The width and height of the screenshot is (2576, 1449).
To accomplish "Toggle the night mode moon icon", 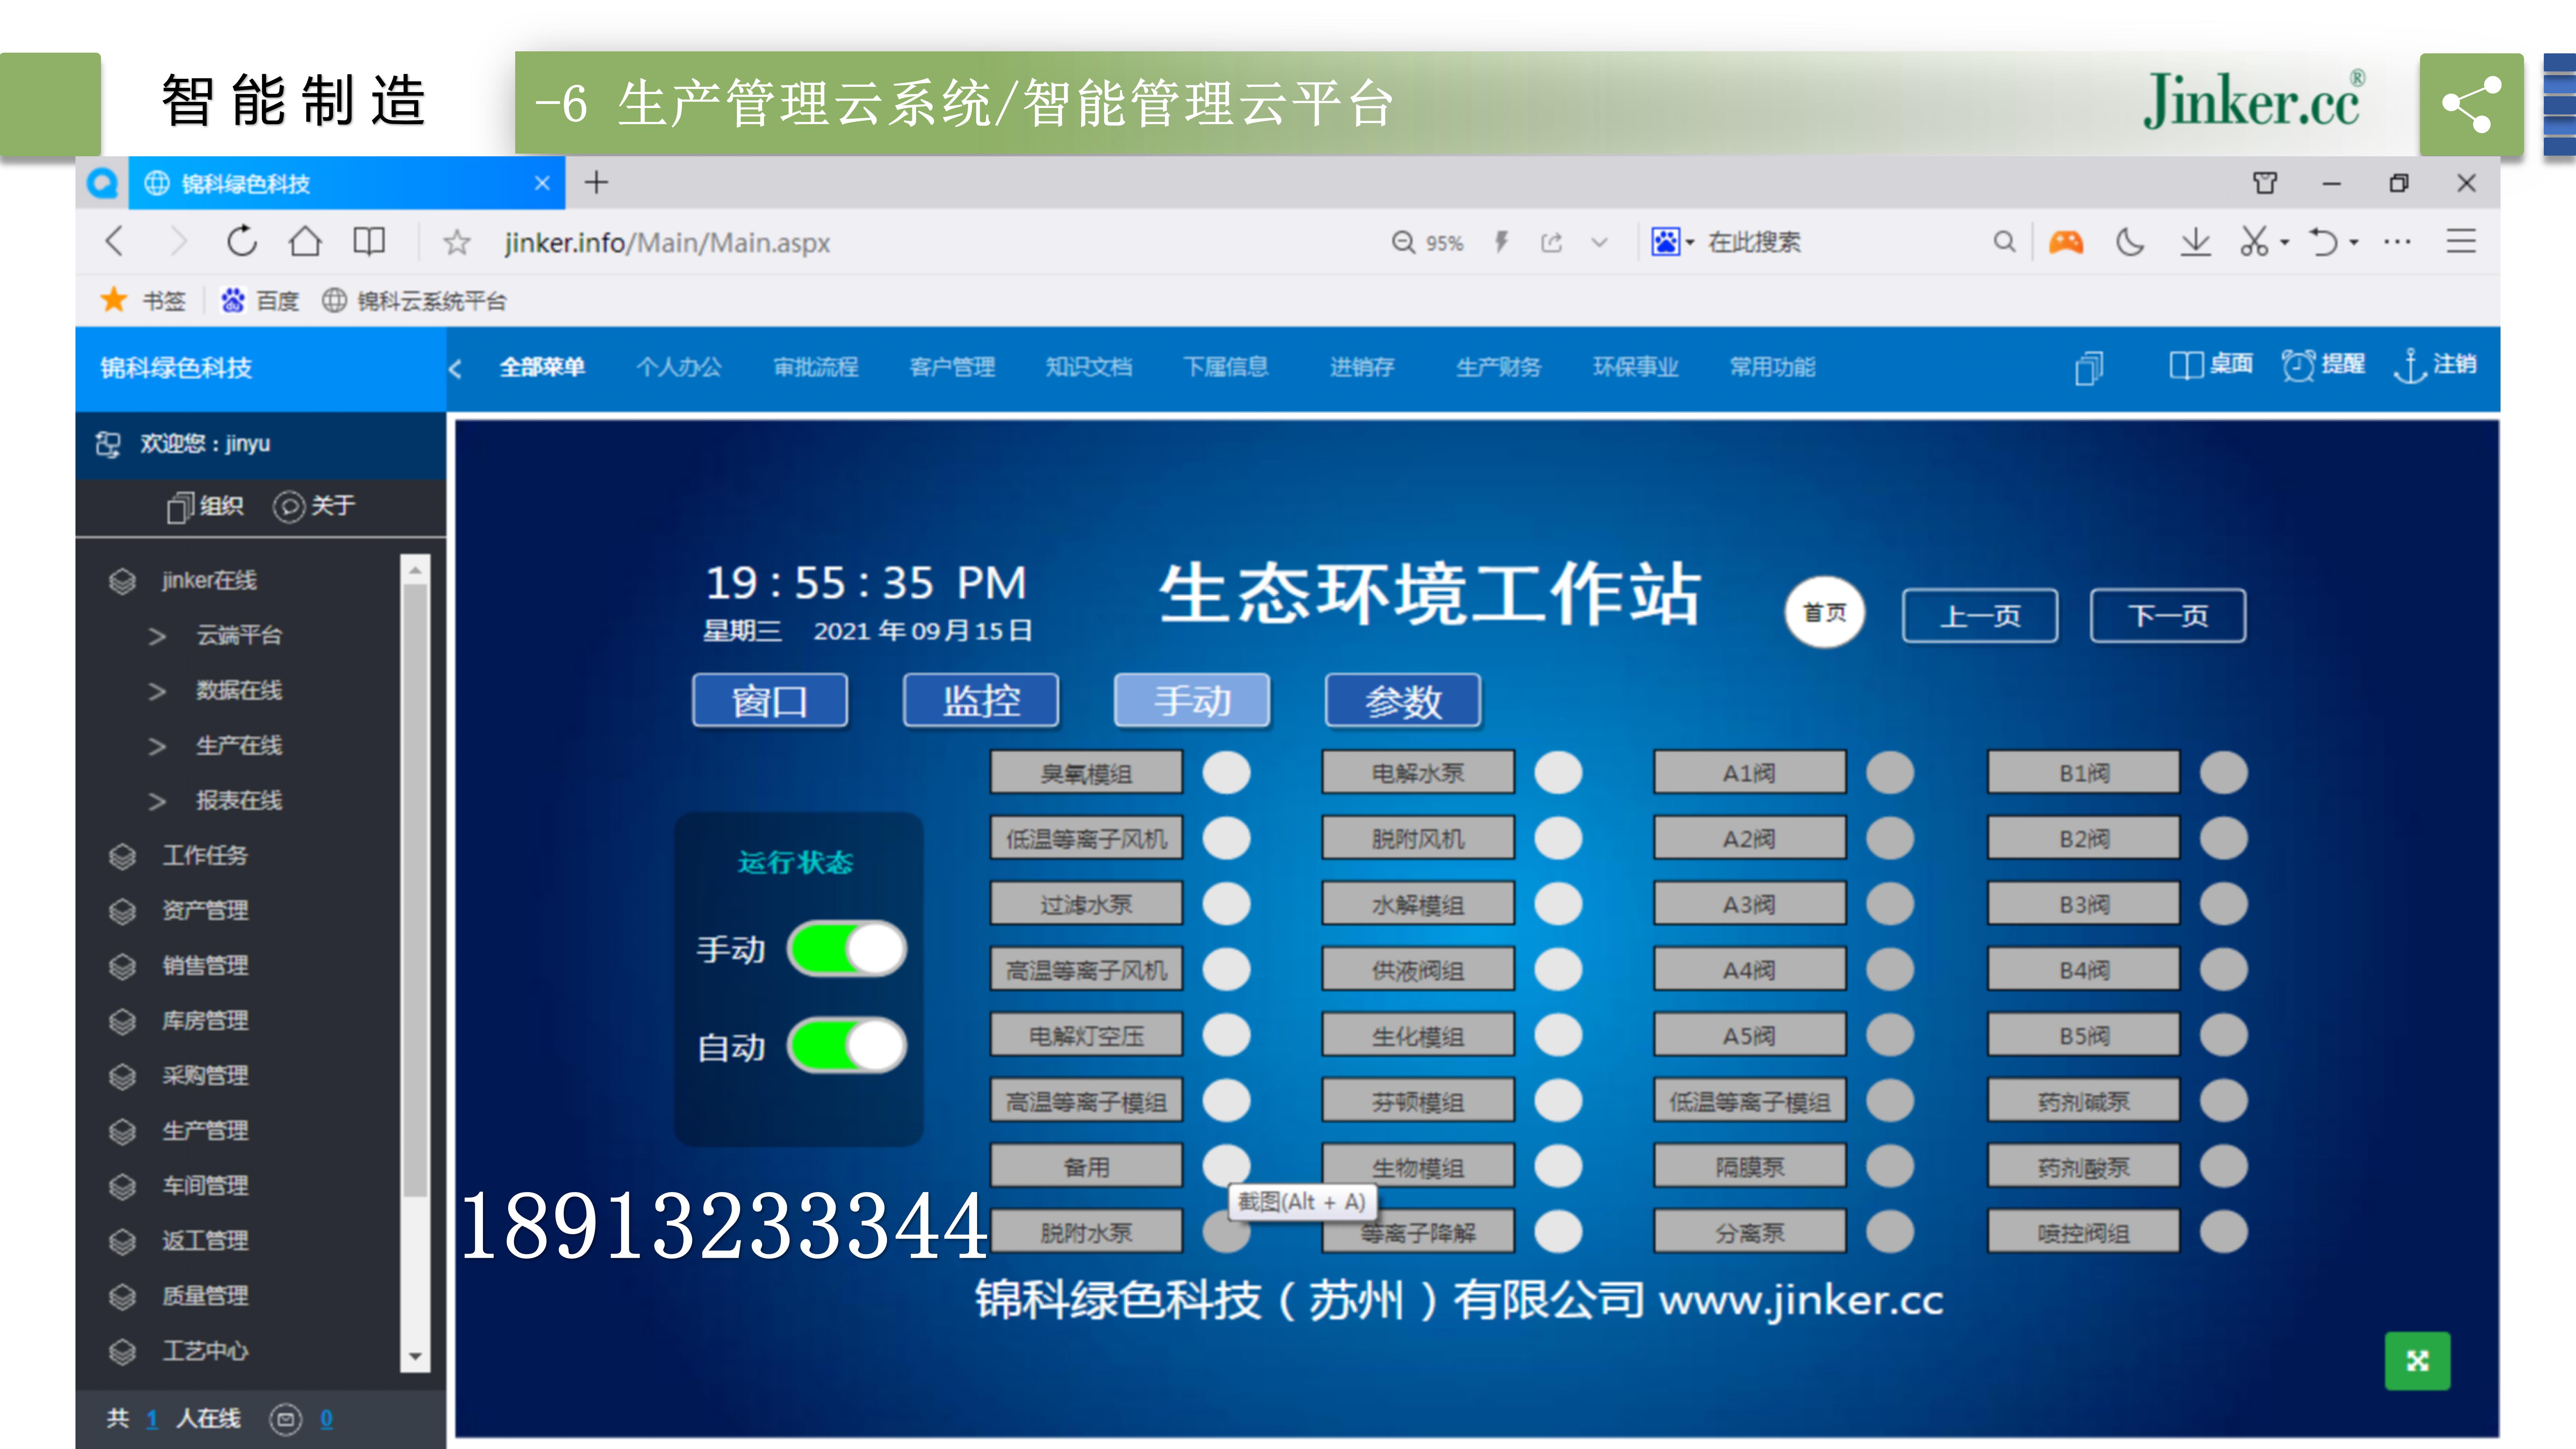I will [2130, 242].
